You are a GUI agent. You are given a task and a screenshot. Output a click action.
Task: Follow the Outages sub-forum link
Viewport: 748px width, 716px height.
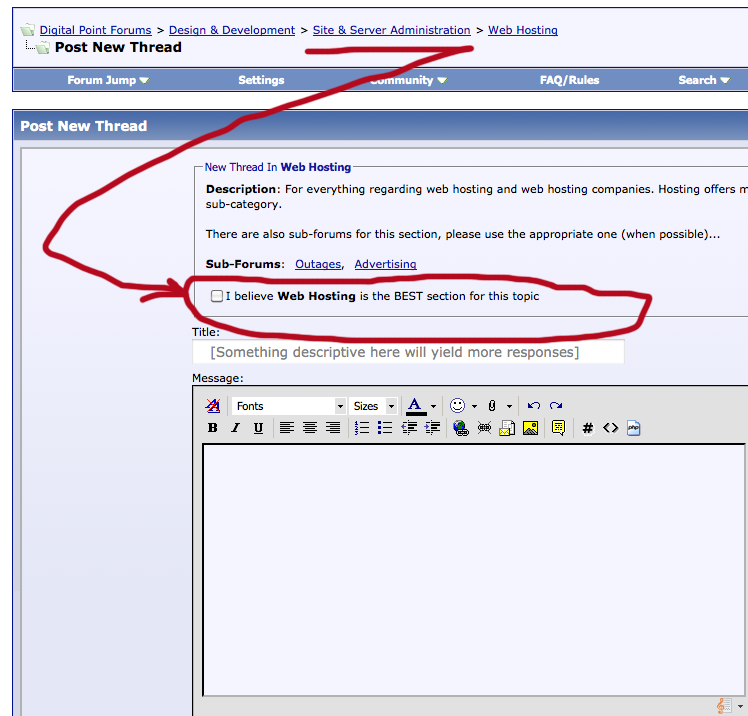[318, 264]
